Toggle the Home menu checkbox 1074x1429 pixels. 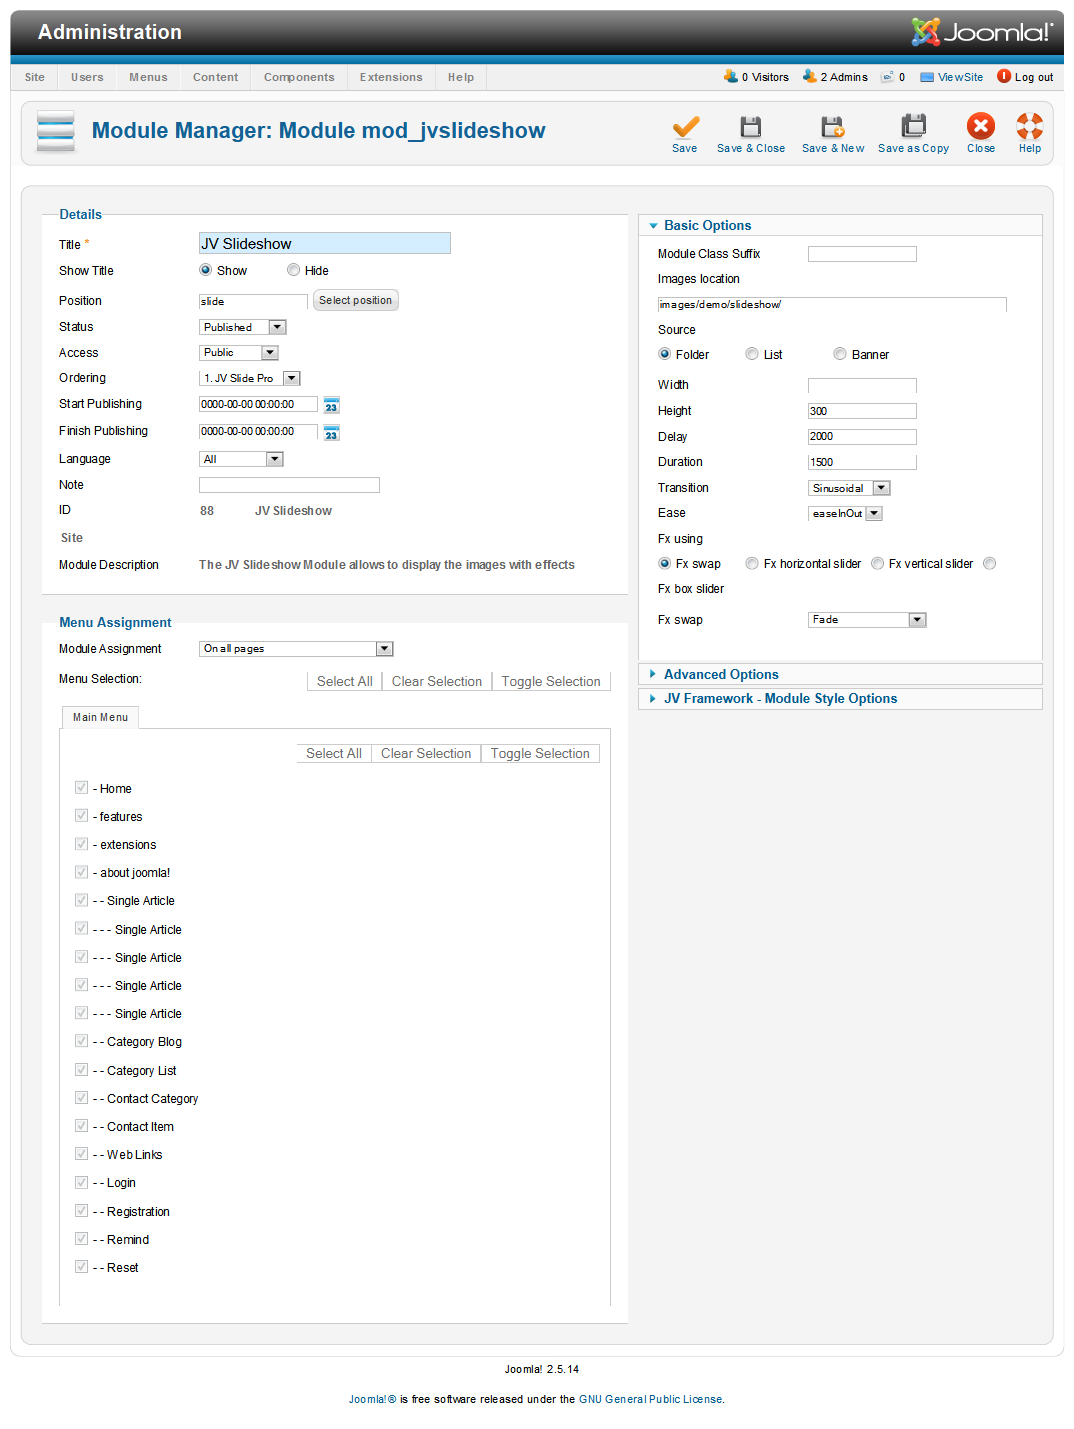(82, 788)
